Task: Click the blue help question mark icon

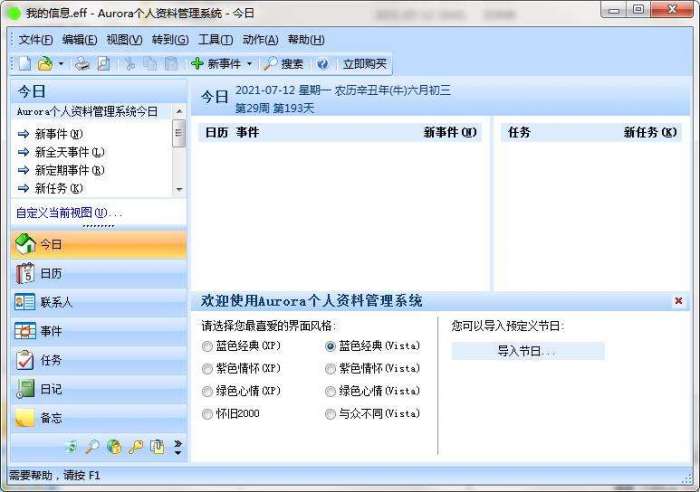Action: (x=322, y=64)
